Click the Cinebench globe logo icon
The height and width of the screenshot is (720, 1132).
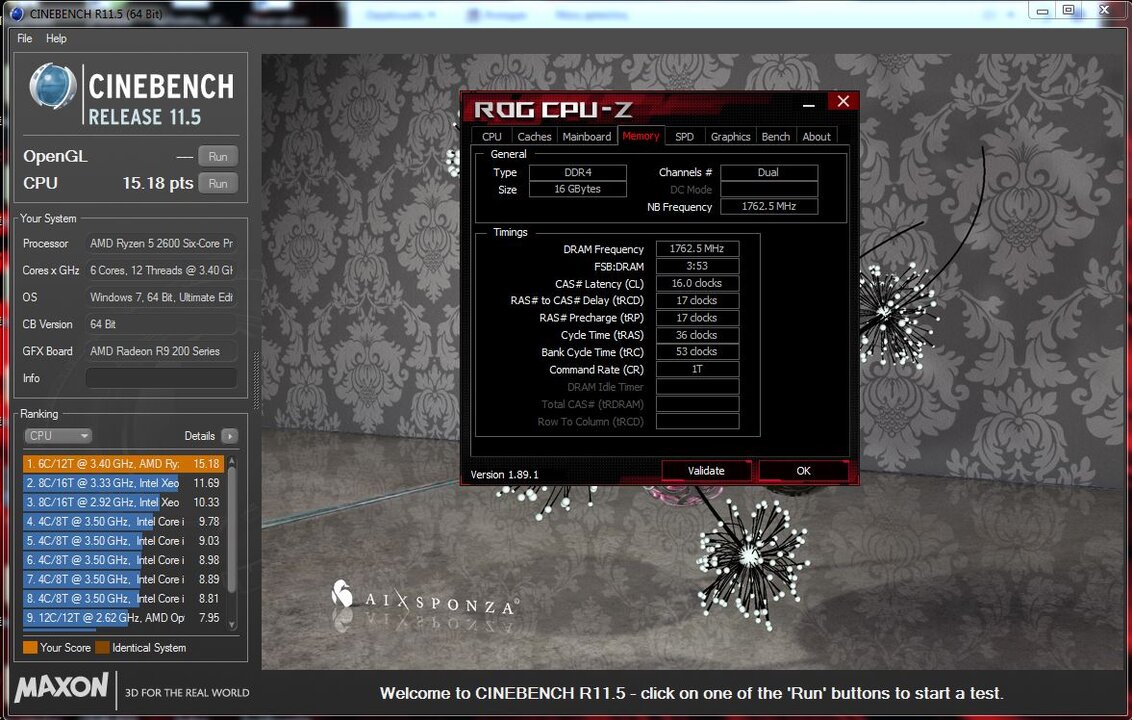tap(53, 86)
